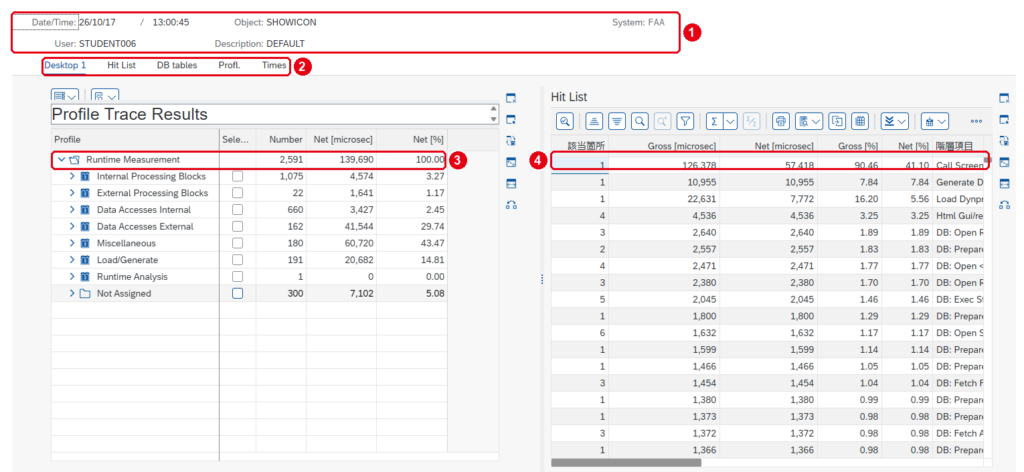Viewport: 1024px width, 472px height.
Task: Tick the Internal Processing Blocks checkbox
Action: [x=237, y=176]
